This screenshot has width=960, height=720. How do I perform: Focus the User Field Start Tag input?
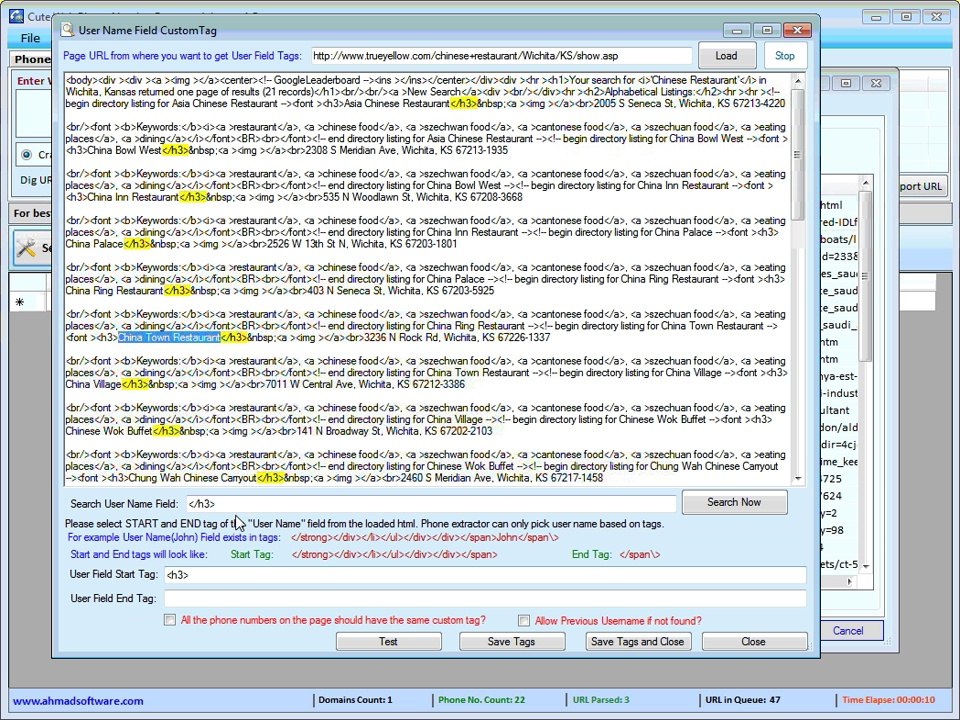(x=485, y=575)
